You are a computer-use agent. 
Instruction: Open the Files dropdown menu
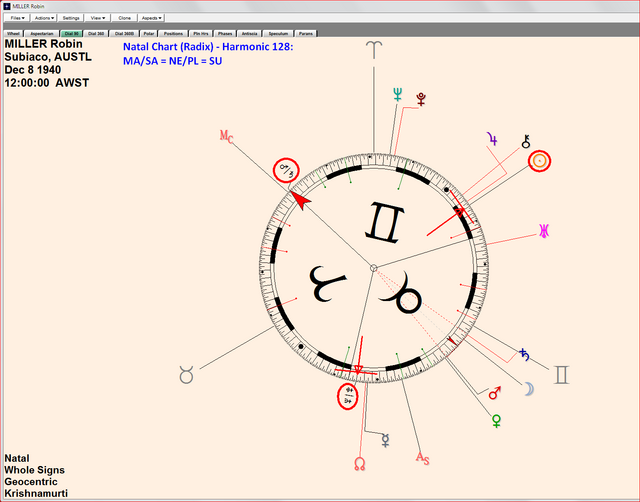click(x=17, y=18)
